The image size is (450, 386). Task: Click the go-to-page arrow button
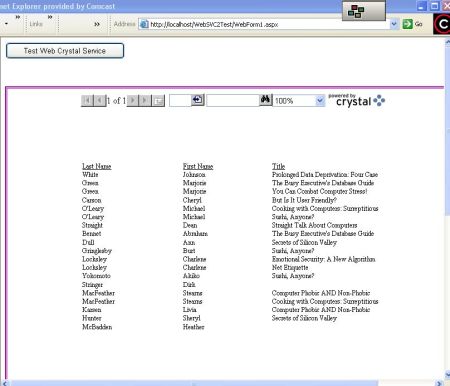198,100
